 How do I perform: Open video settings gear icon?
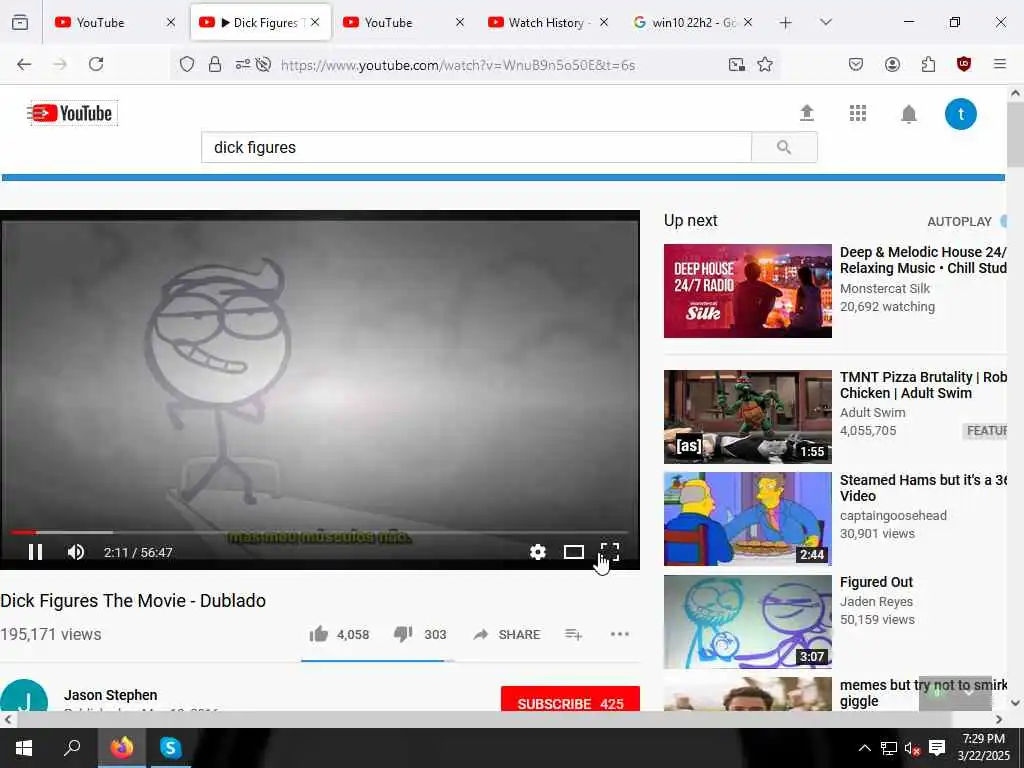coord(537,552)
